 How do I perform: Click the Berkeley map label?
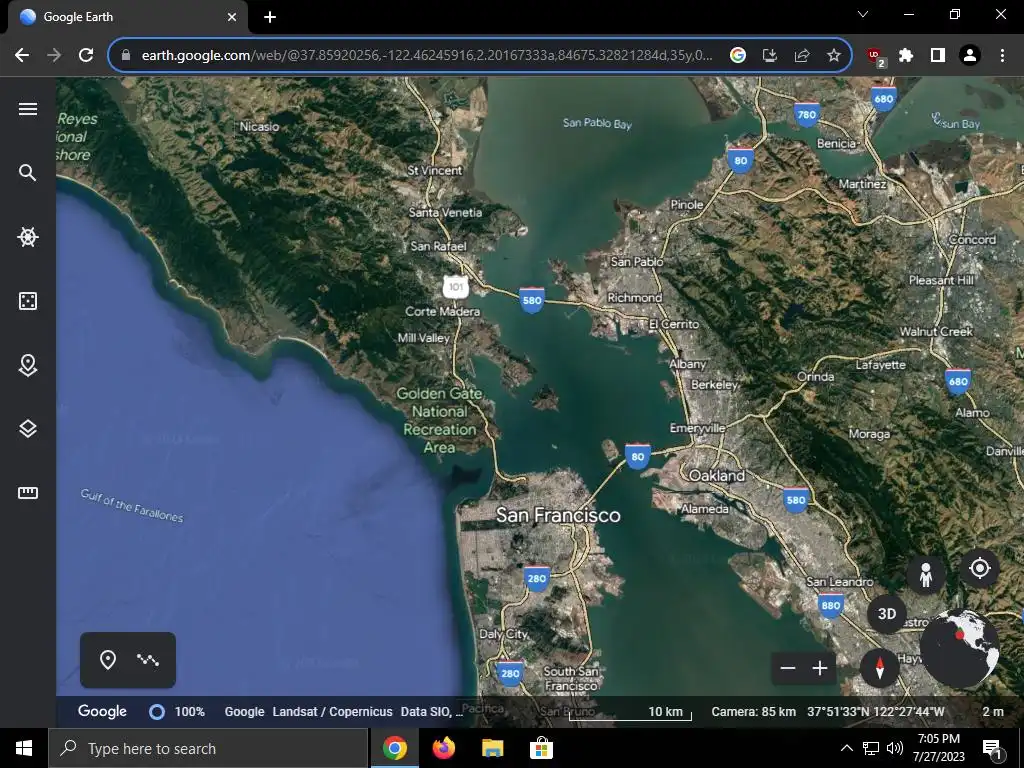[714, 385]
